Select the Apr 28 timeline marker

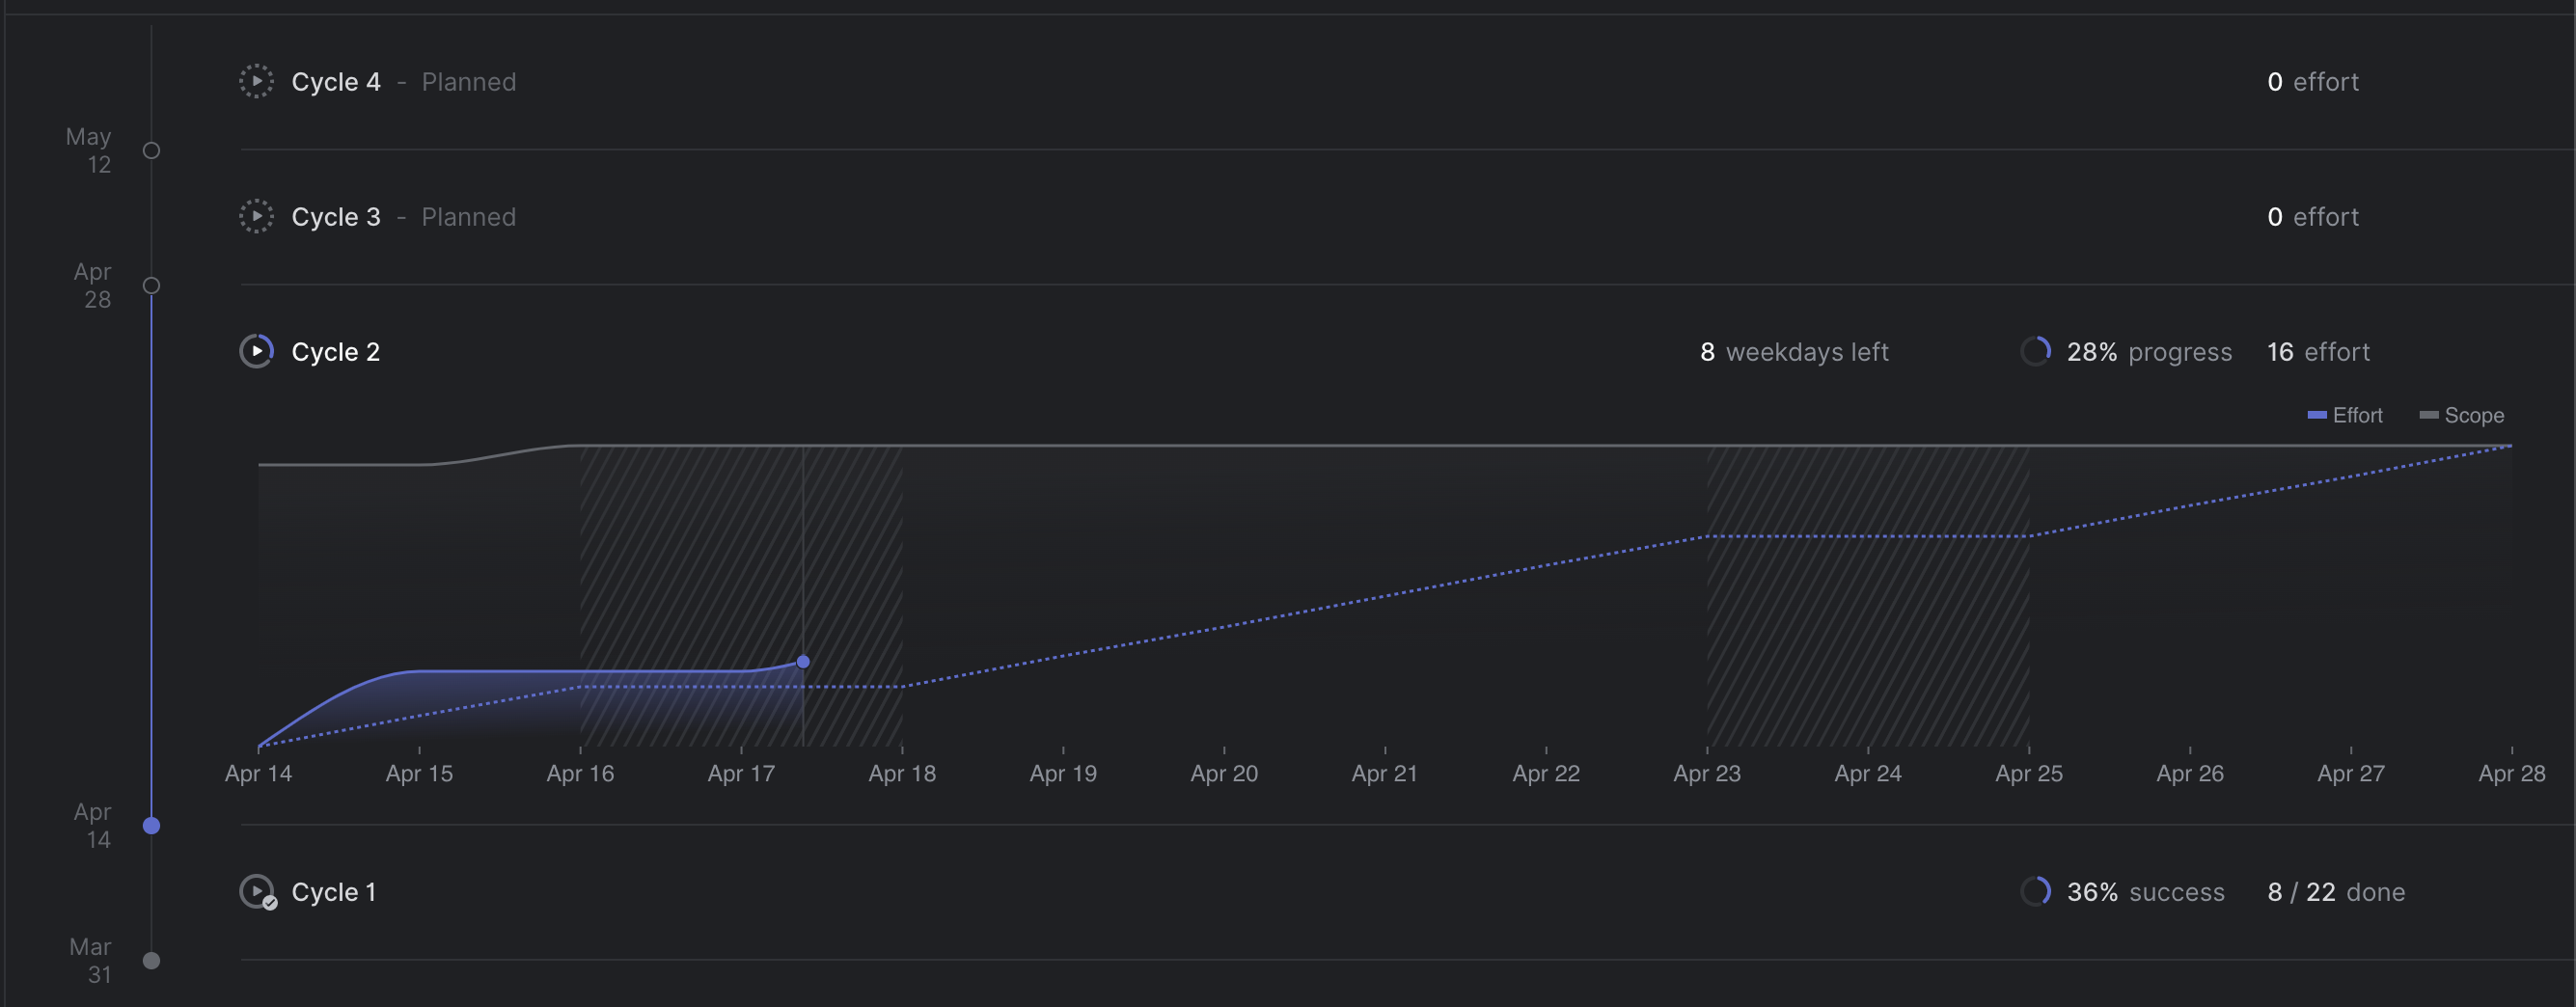(x=151, y=285)
